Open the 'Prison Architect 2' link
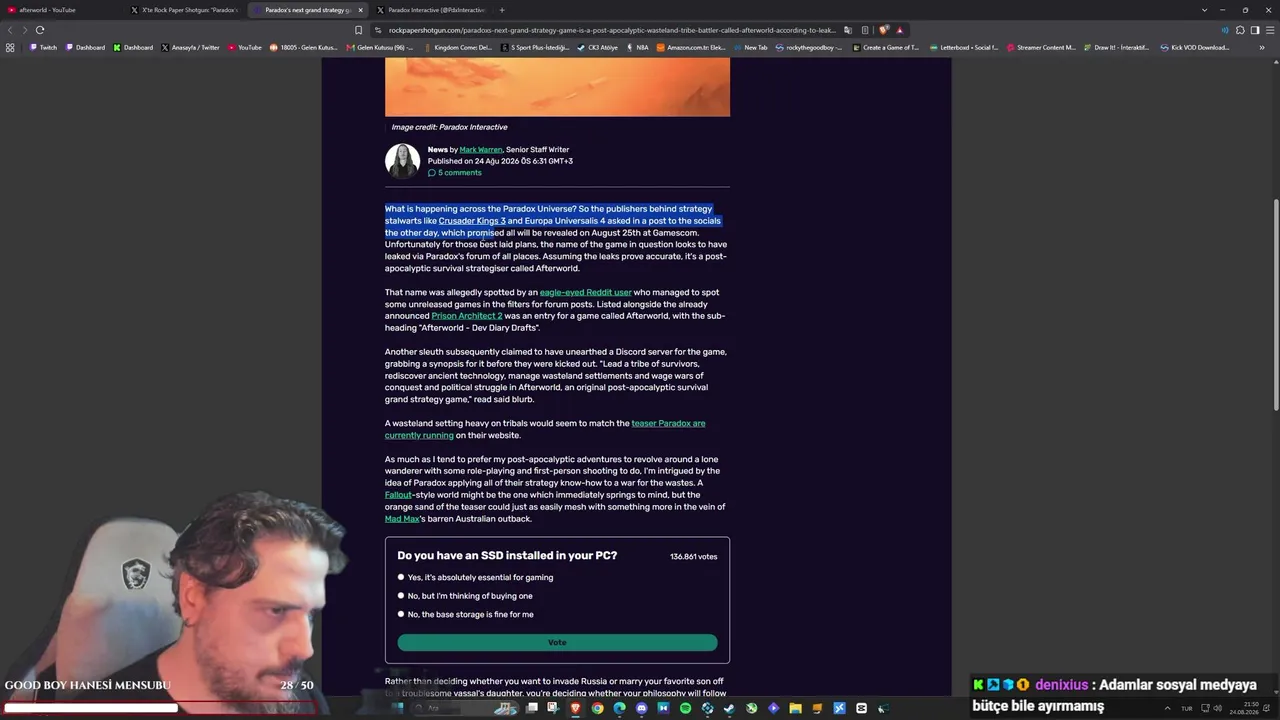The width and height of the screenshot is (1280, 720). [467, 316]
